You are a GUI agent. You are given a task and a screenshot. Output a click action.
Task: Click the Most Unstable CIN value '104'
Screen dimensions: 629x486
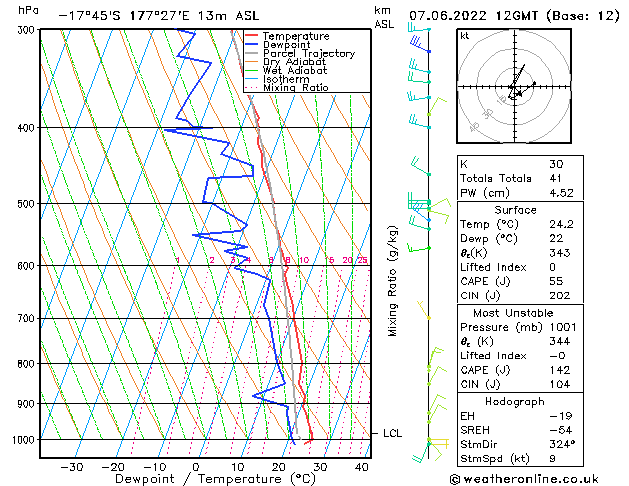click(x=560, y=384)
